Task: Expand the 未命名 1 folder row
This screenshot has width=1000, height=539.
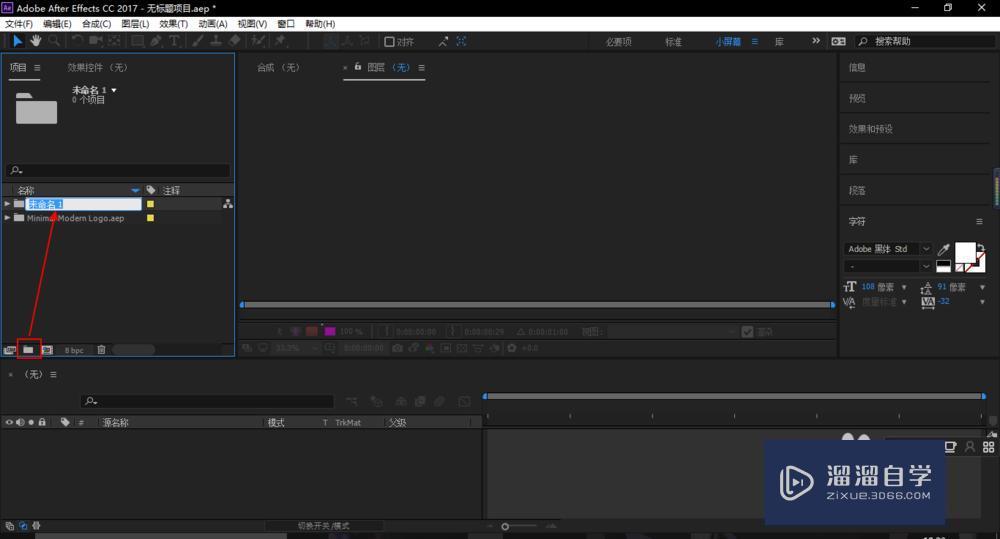Action: coord(7,203)
